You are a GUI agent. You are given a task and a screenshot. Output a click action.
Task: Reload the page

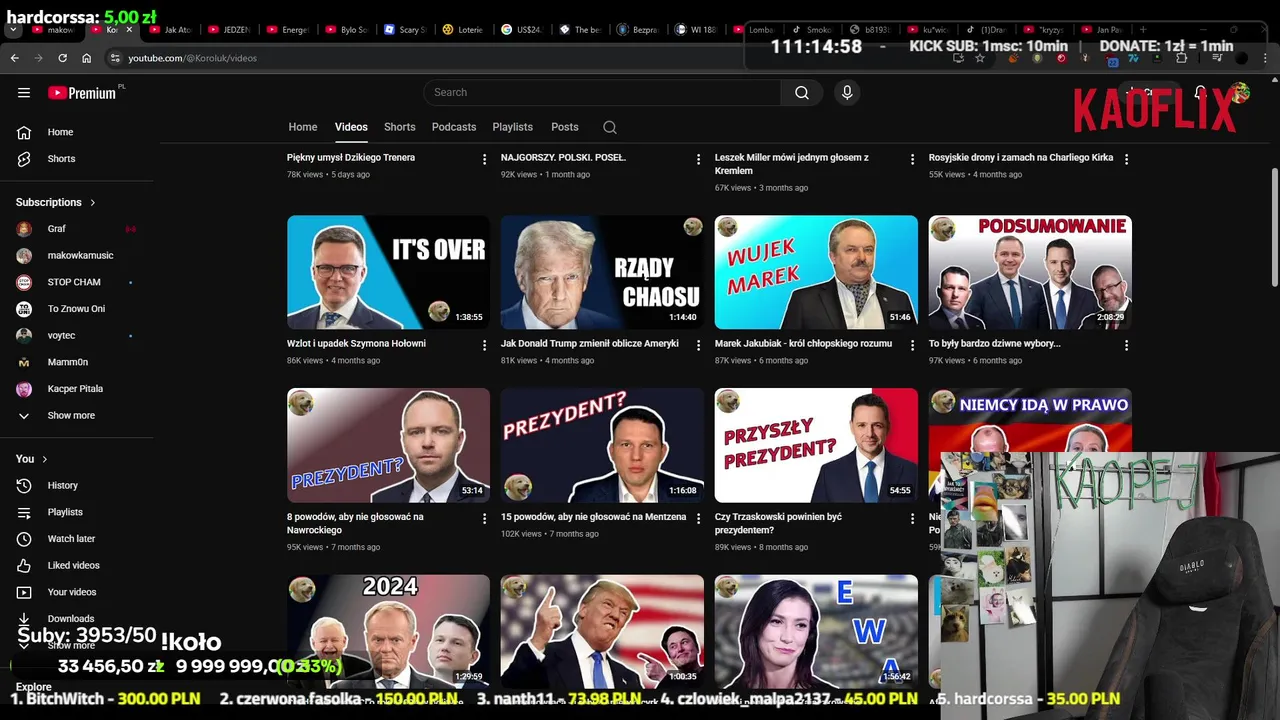[62, 58]
